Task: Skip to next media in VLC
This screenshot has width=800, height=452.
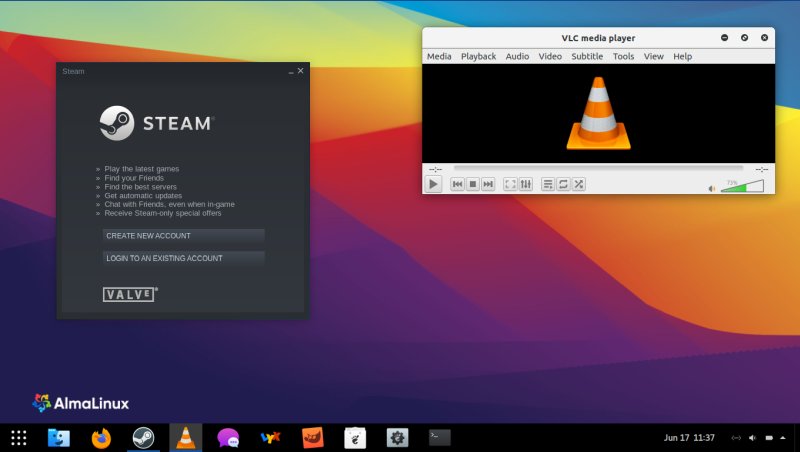Action: 488,184
